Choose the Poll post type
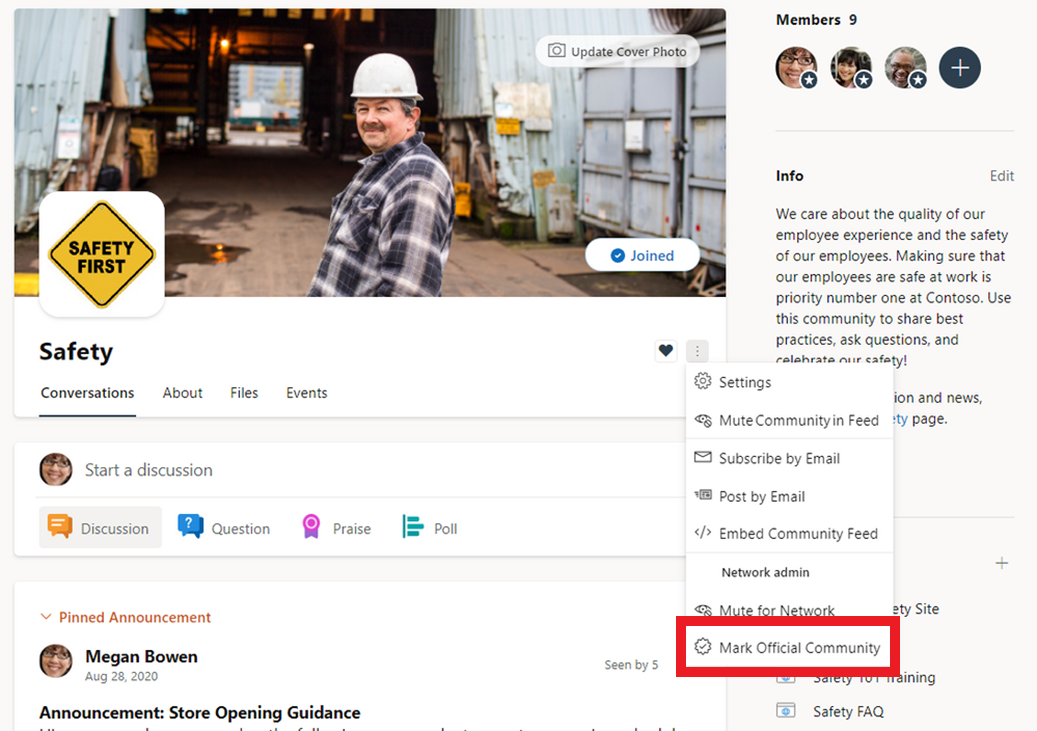Image resolution: width=1037 pixels, height=731 pixels. 430,528
